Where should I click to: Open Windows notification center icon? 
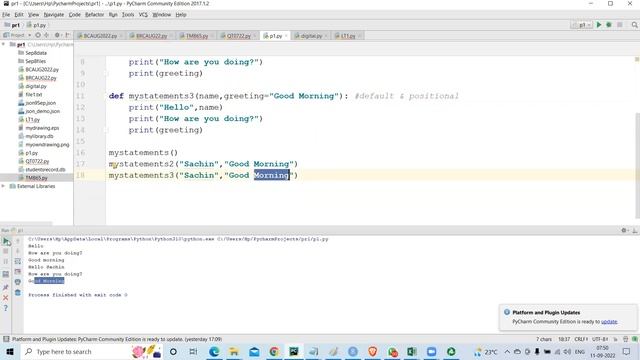tap(627, 351)
